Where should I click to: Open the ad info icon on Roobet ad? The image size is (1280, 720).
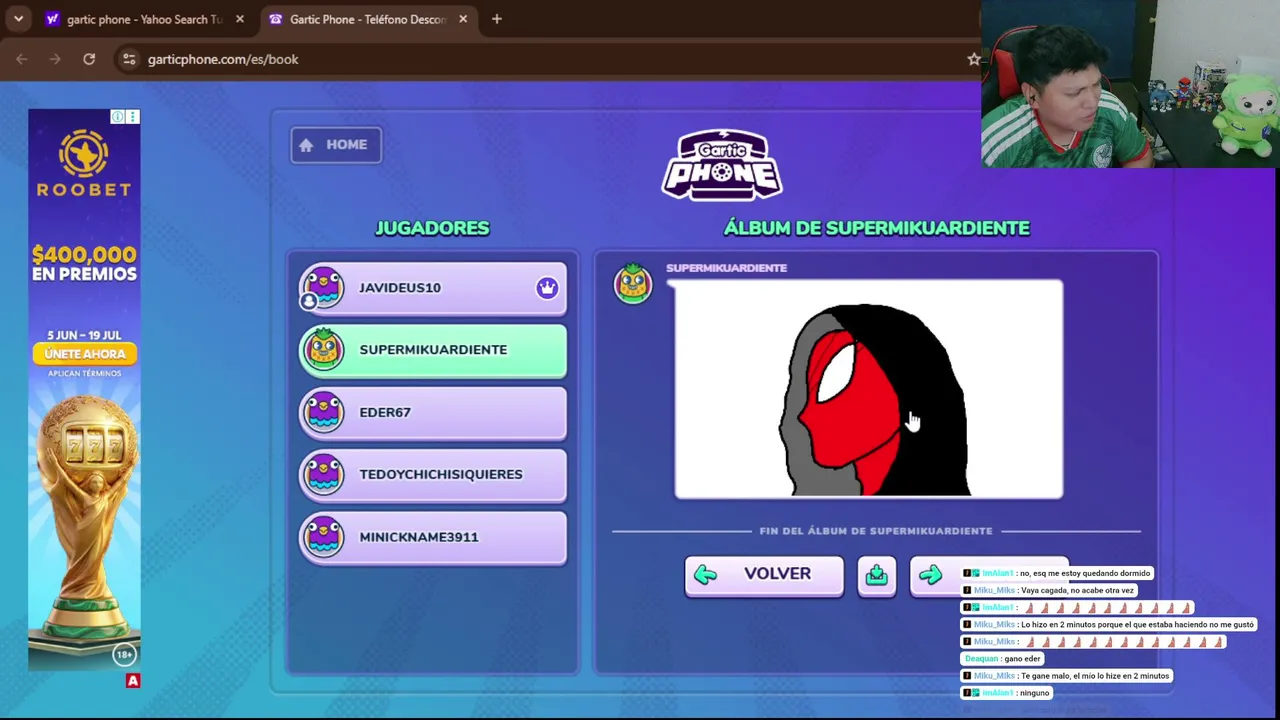[118, 117]
